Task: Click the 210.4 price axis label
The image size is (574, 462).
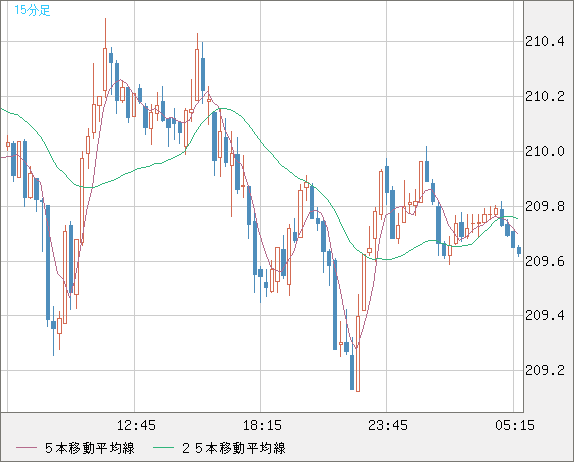Action: [x=545, y=42]
